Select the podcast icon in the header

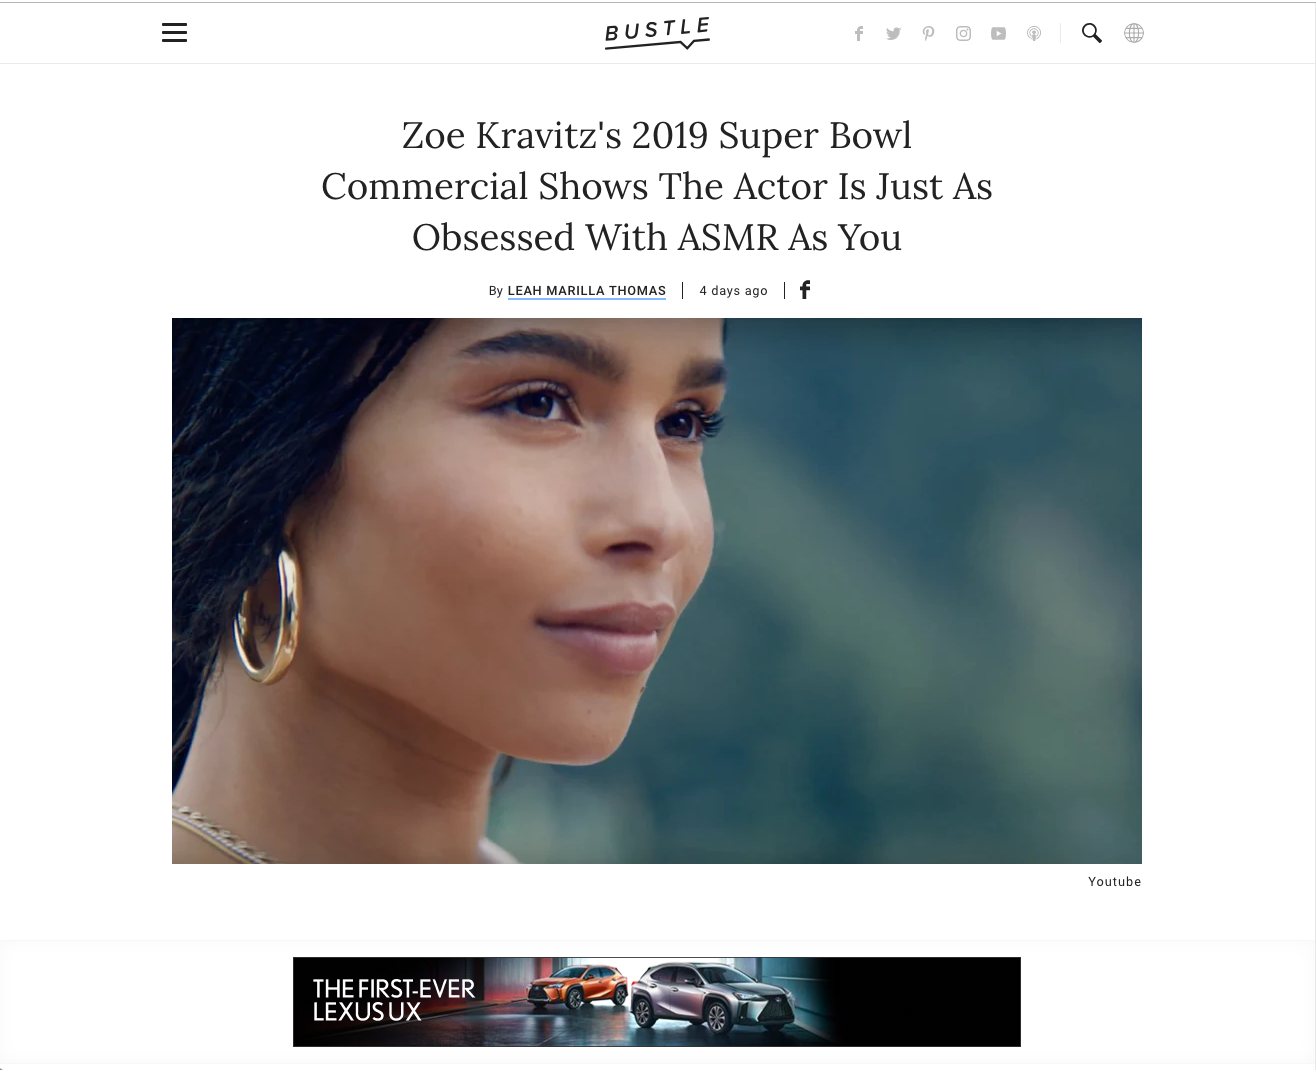1034,34
